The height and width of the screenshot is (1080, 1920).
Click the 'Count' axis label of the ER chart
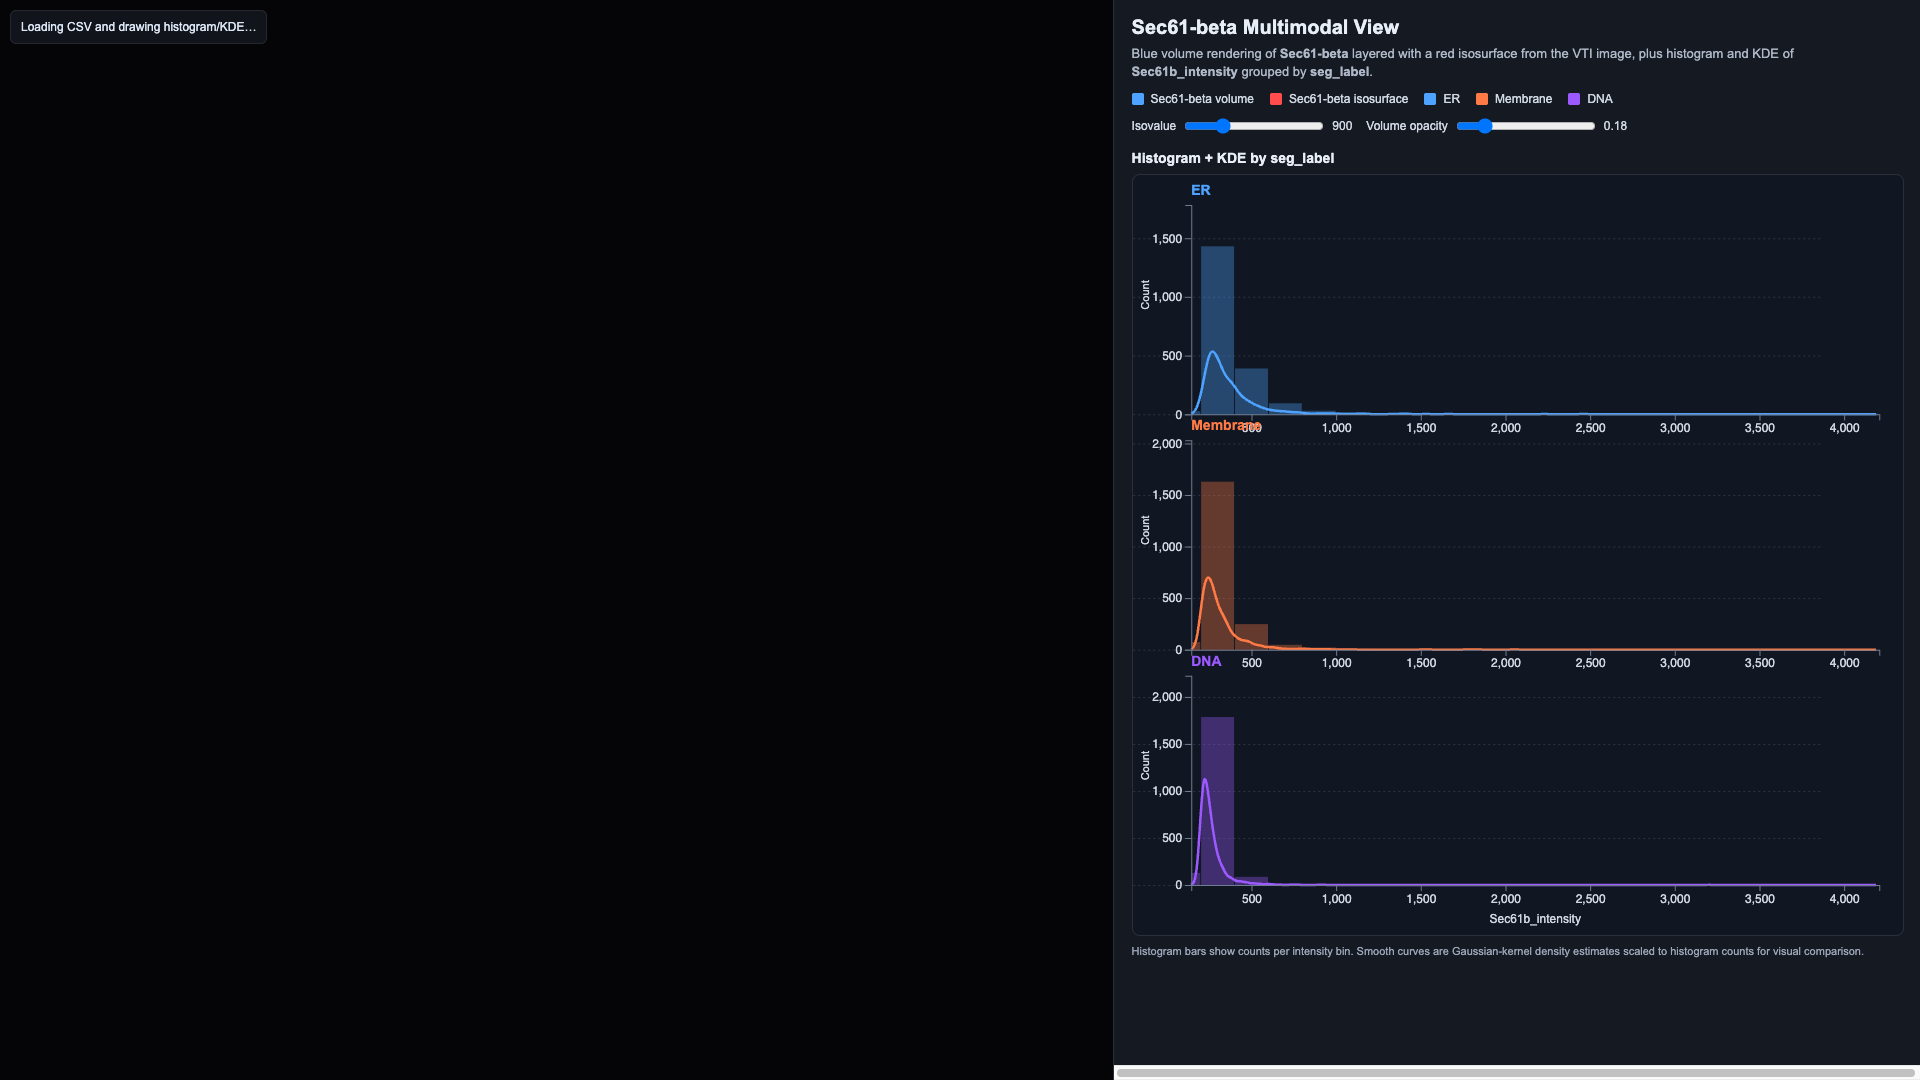[x=1145, y=295]
